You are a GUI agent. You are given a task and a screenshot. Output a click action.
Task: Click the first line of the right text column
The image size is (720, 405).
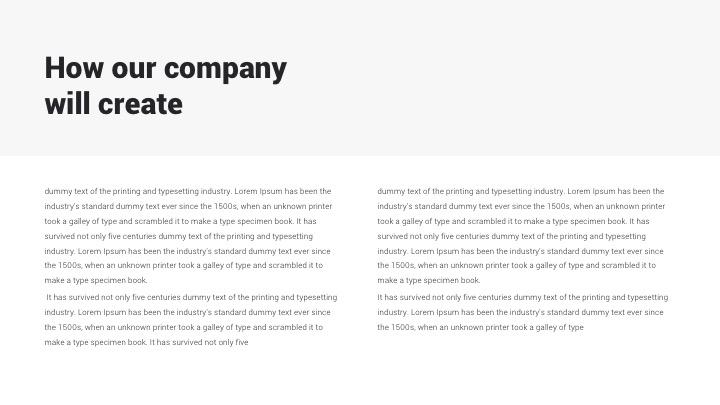520,191
